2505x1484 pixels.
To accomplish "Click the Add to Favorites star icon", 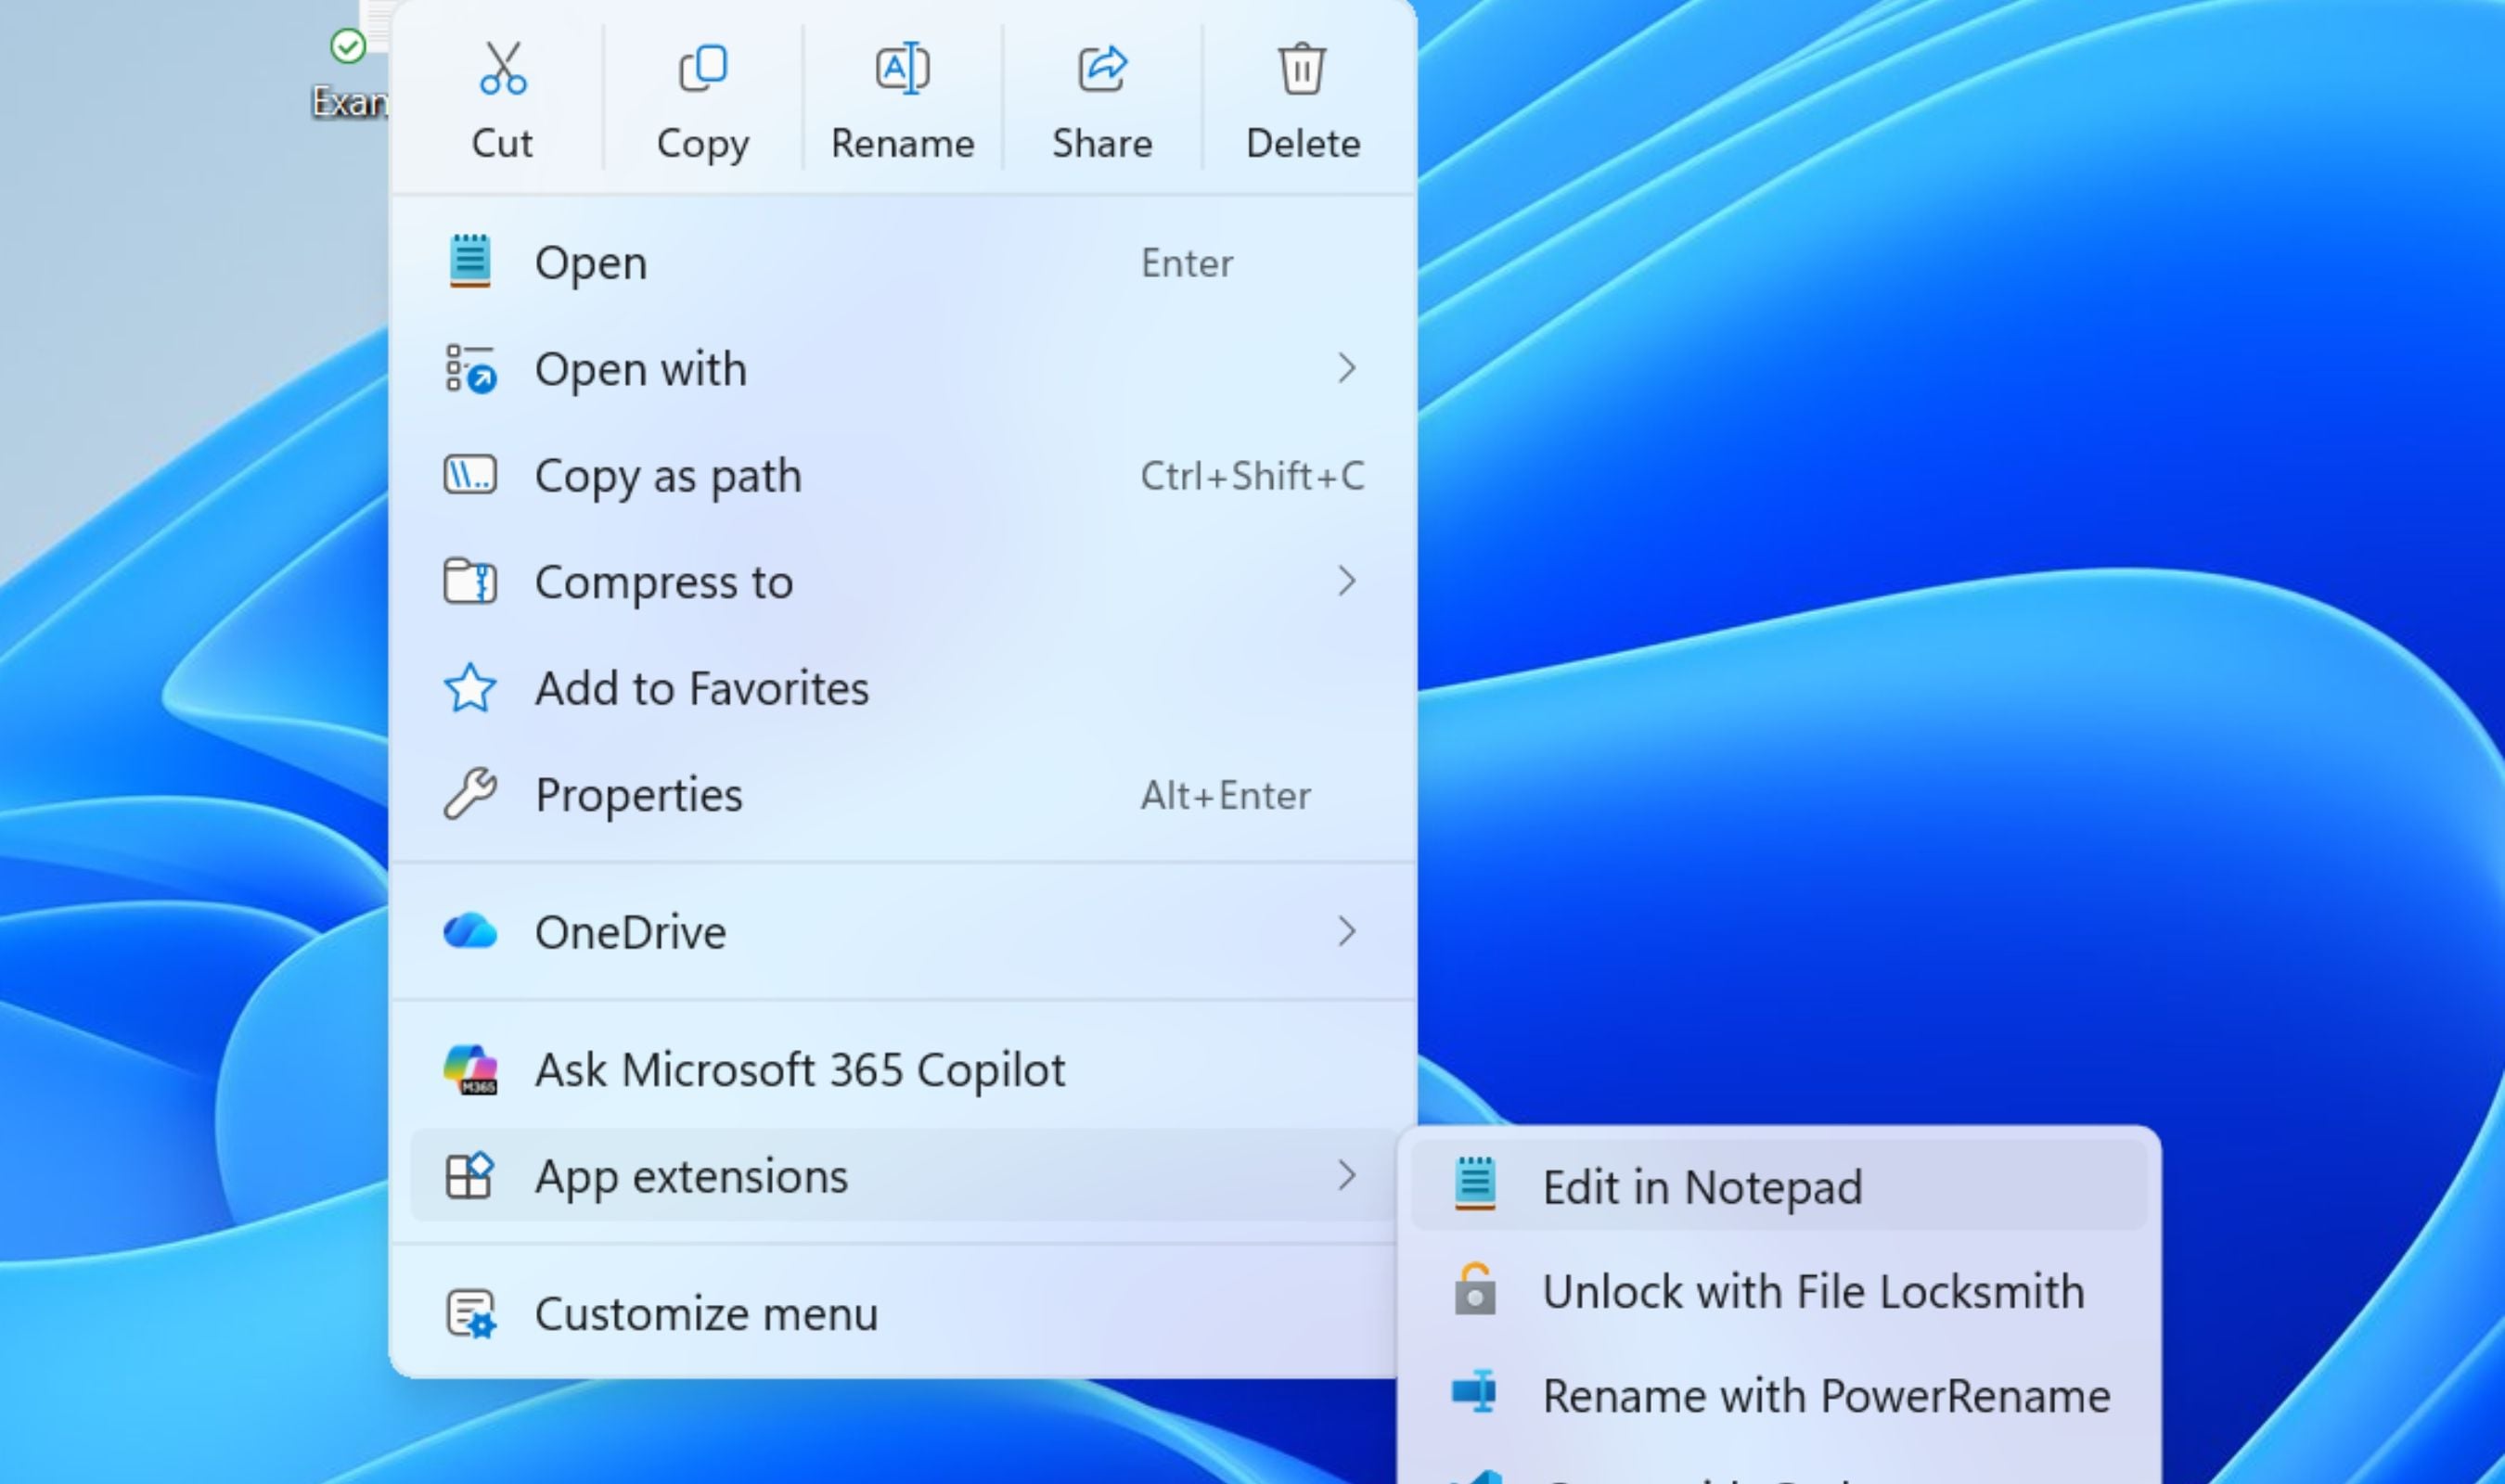I will [x=470, y=688].
